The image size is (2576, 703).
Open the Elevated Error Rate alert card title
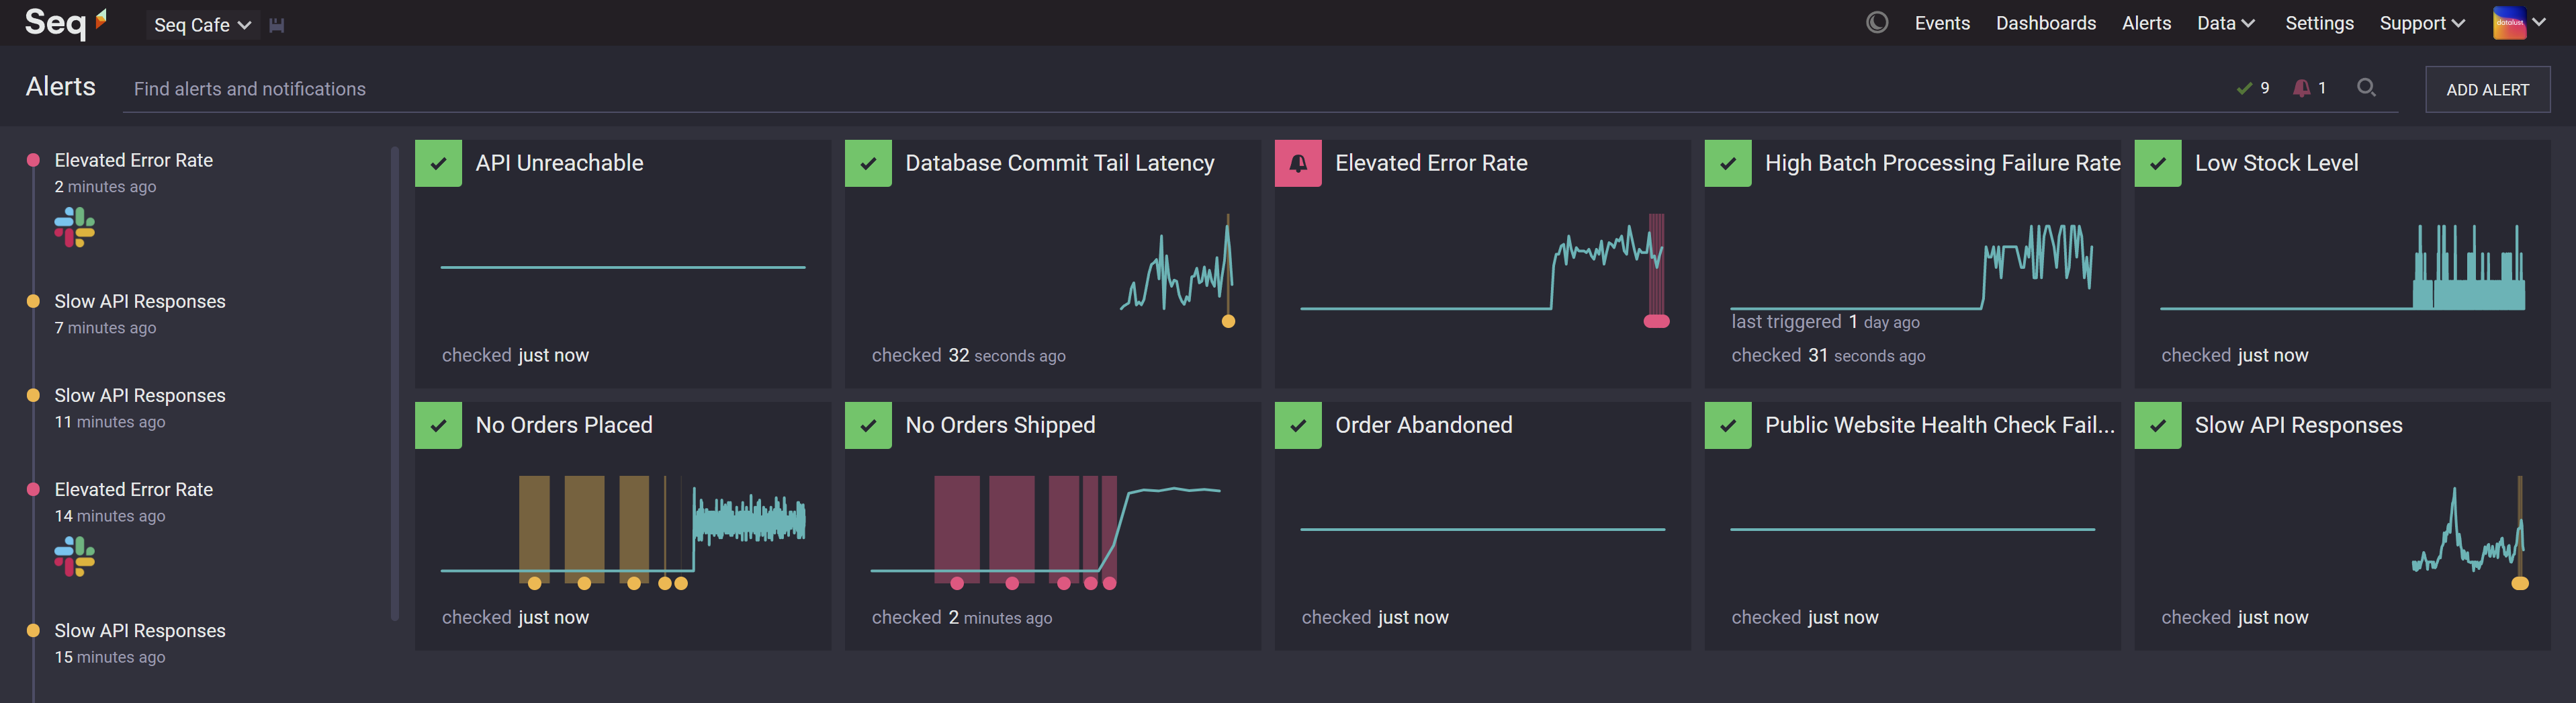[x=1431, y=163]
